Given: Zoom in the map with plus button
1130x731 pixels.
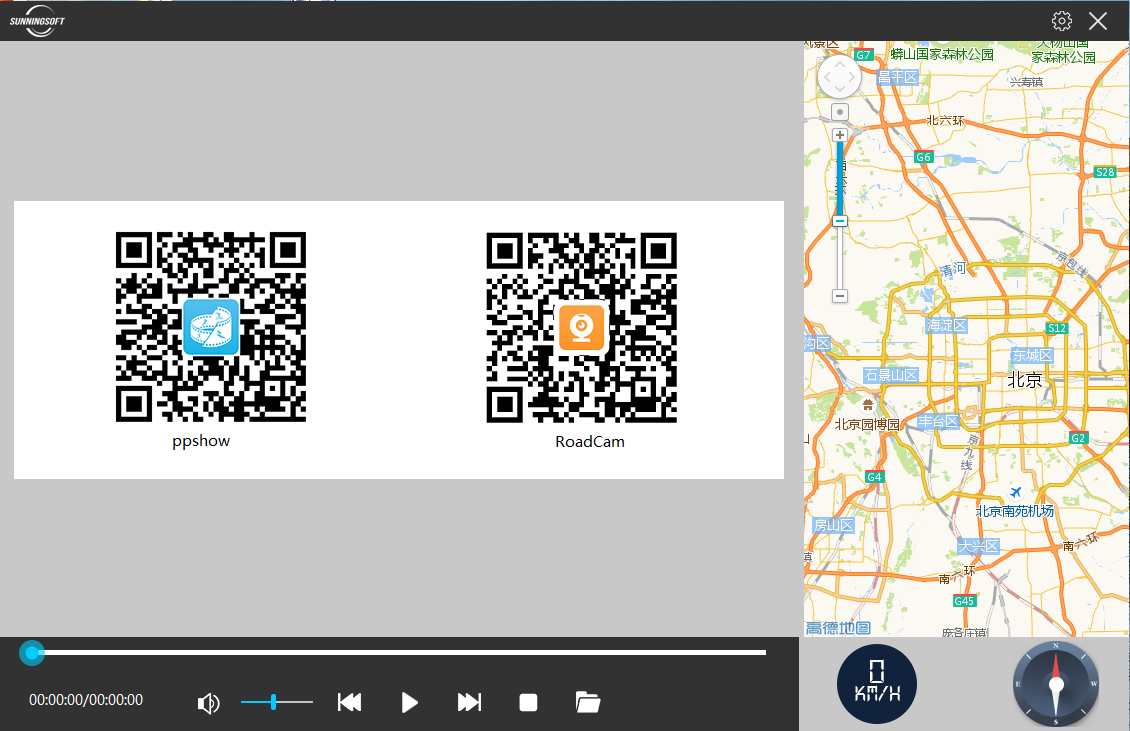Looking at the screenshot, I should click(x=840, y=135).
